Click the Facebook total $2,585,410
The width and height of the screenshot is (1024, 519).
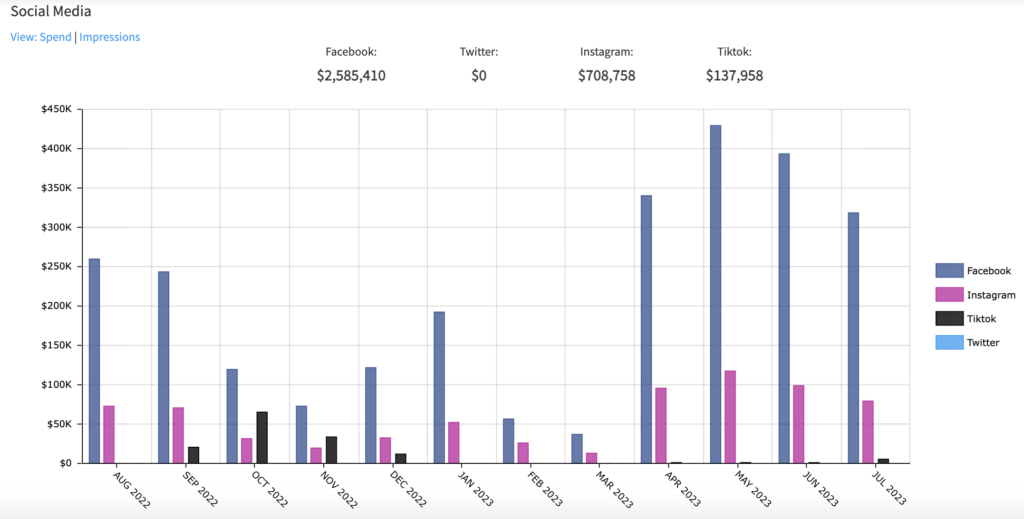351,76
